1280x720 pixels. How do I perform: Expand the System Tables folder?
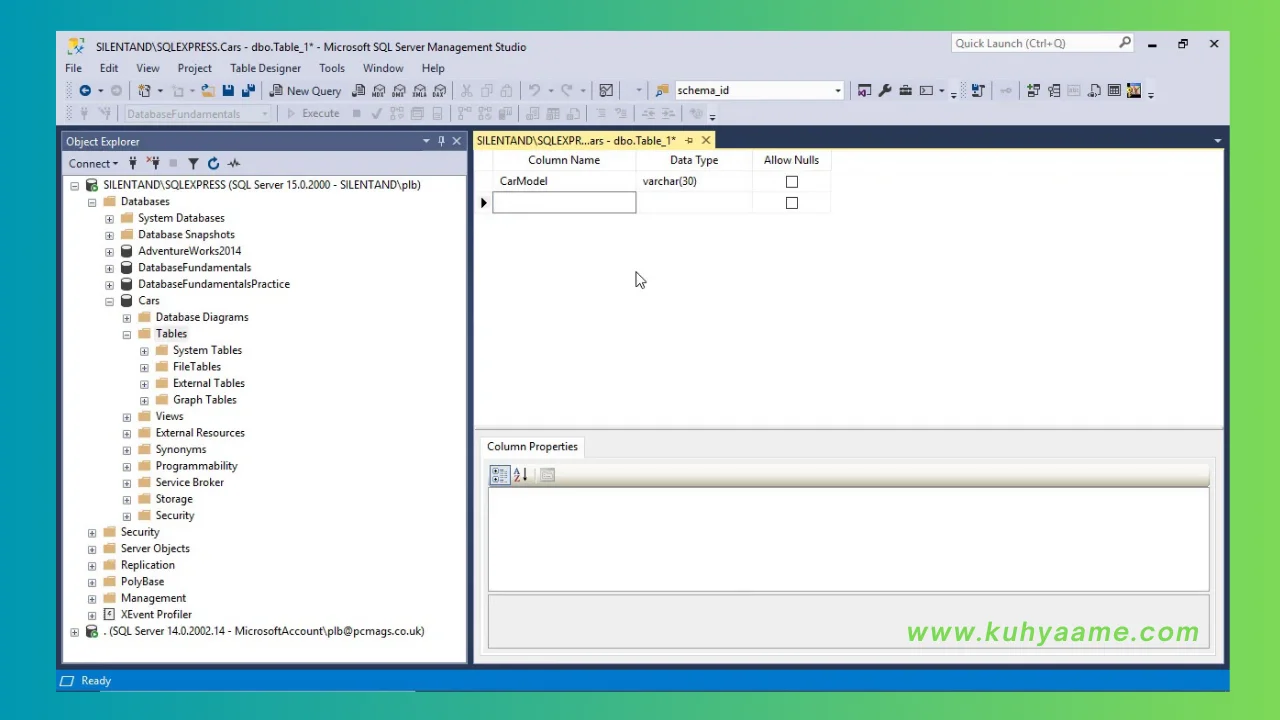pyautogui.click(x=144, y=350)
